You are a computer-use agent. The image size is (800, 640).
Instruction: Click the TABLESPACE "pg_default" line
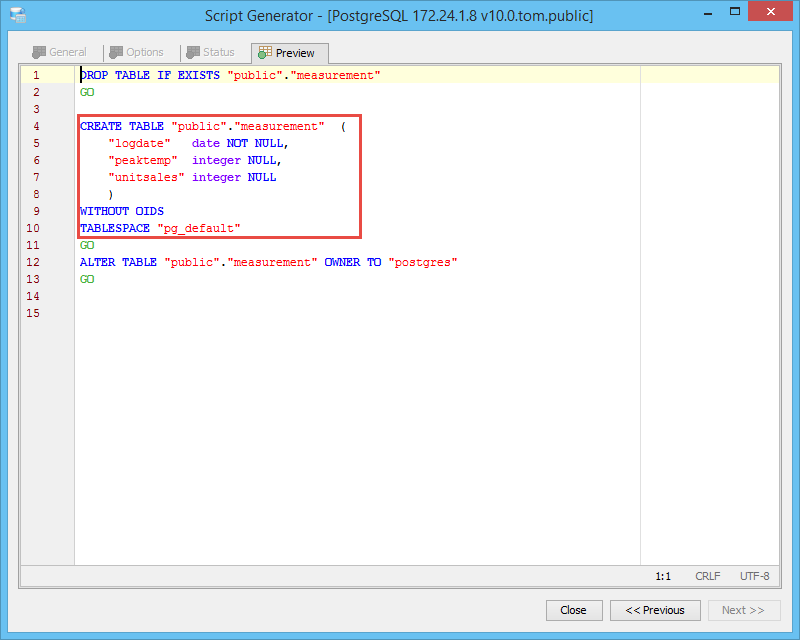click(x=160, y=228)
